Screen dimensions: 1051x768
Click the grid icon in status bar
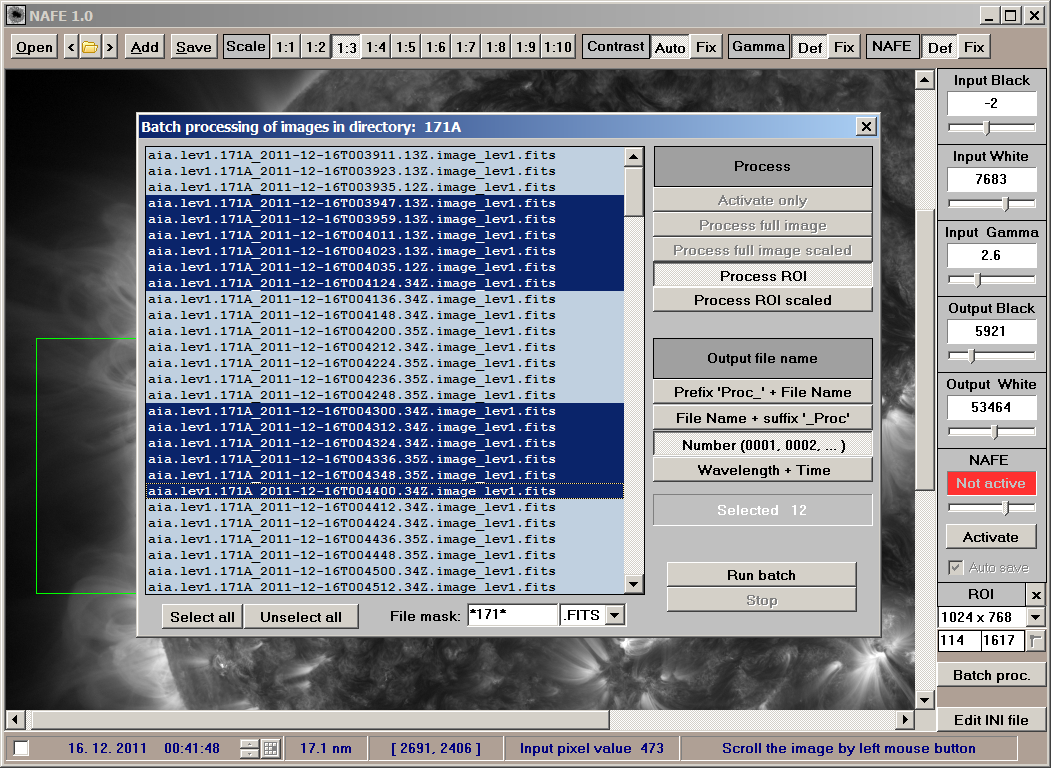coord(270,748)
